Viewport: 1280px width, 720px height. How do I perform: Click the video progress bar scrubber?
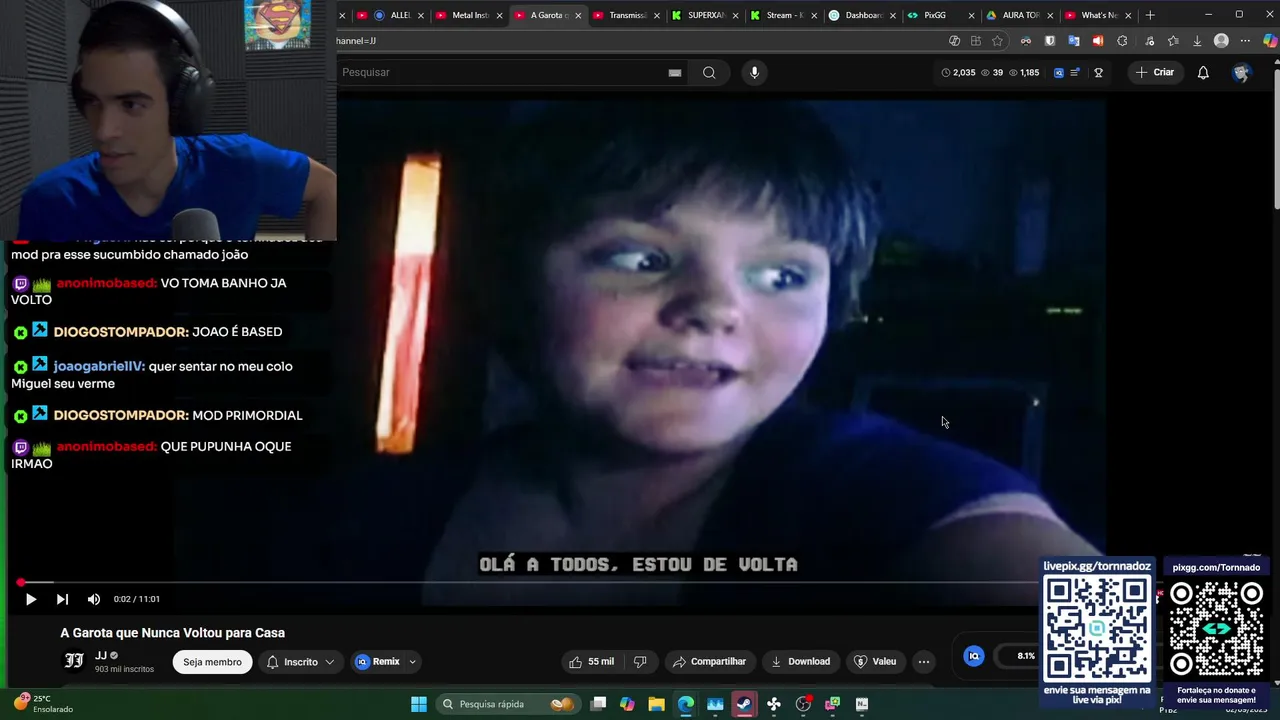coord(20,582)
